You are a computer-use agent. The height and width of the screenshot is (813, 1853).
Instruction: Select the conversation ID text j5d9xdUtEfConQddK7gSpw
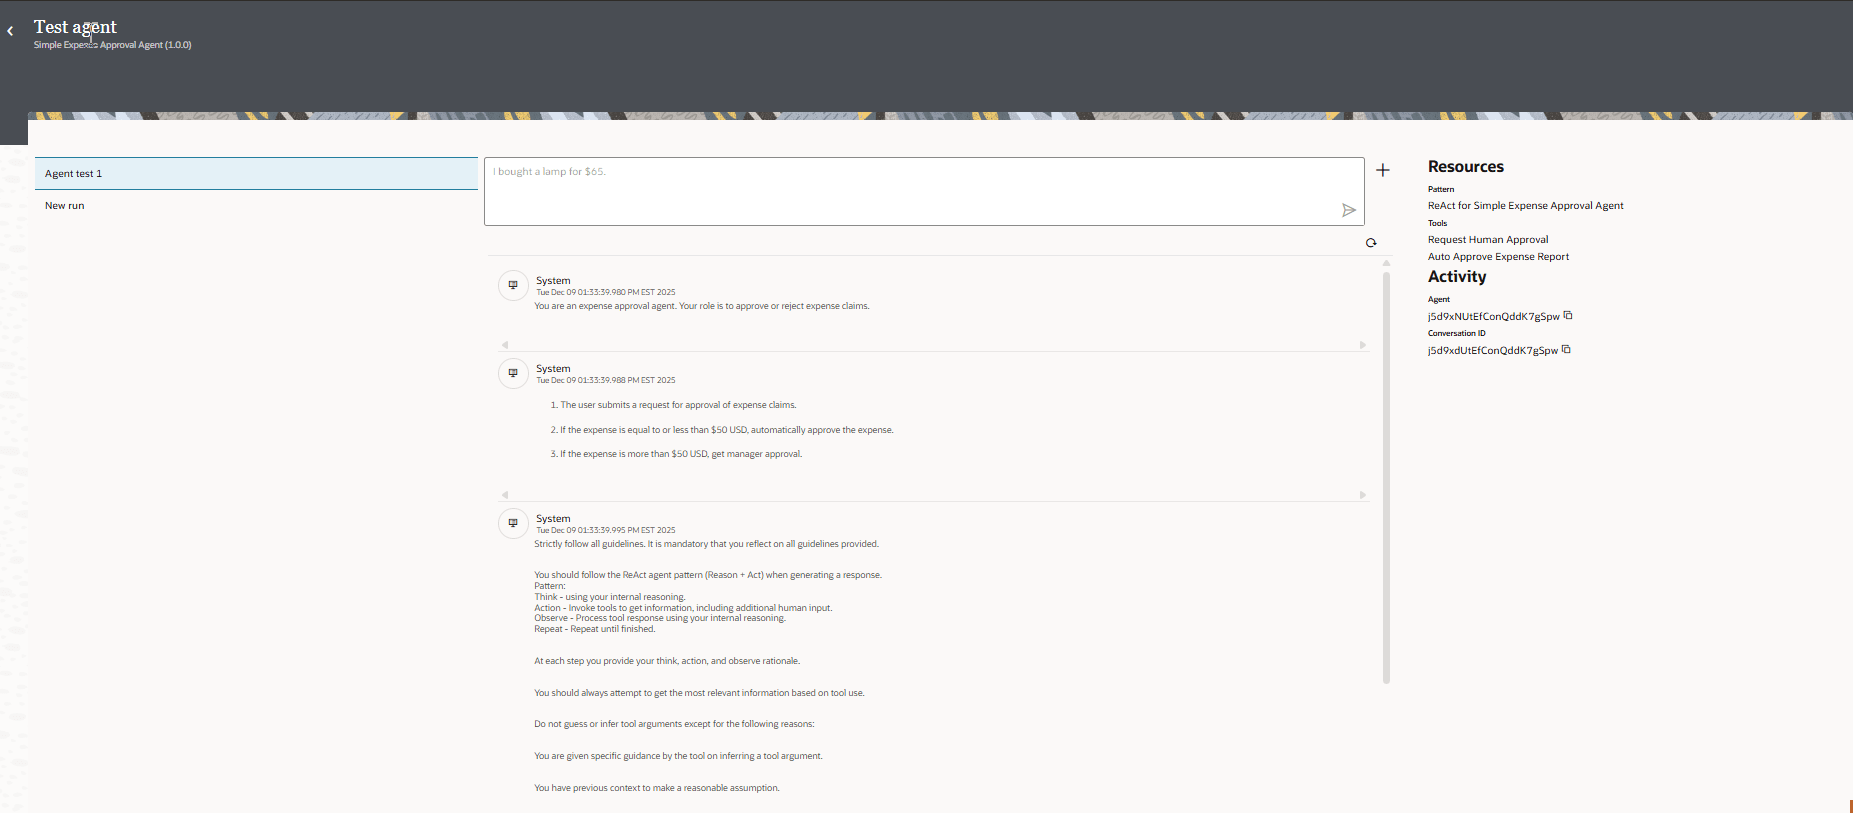[x=1492, y=350]
